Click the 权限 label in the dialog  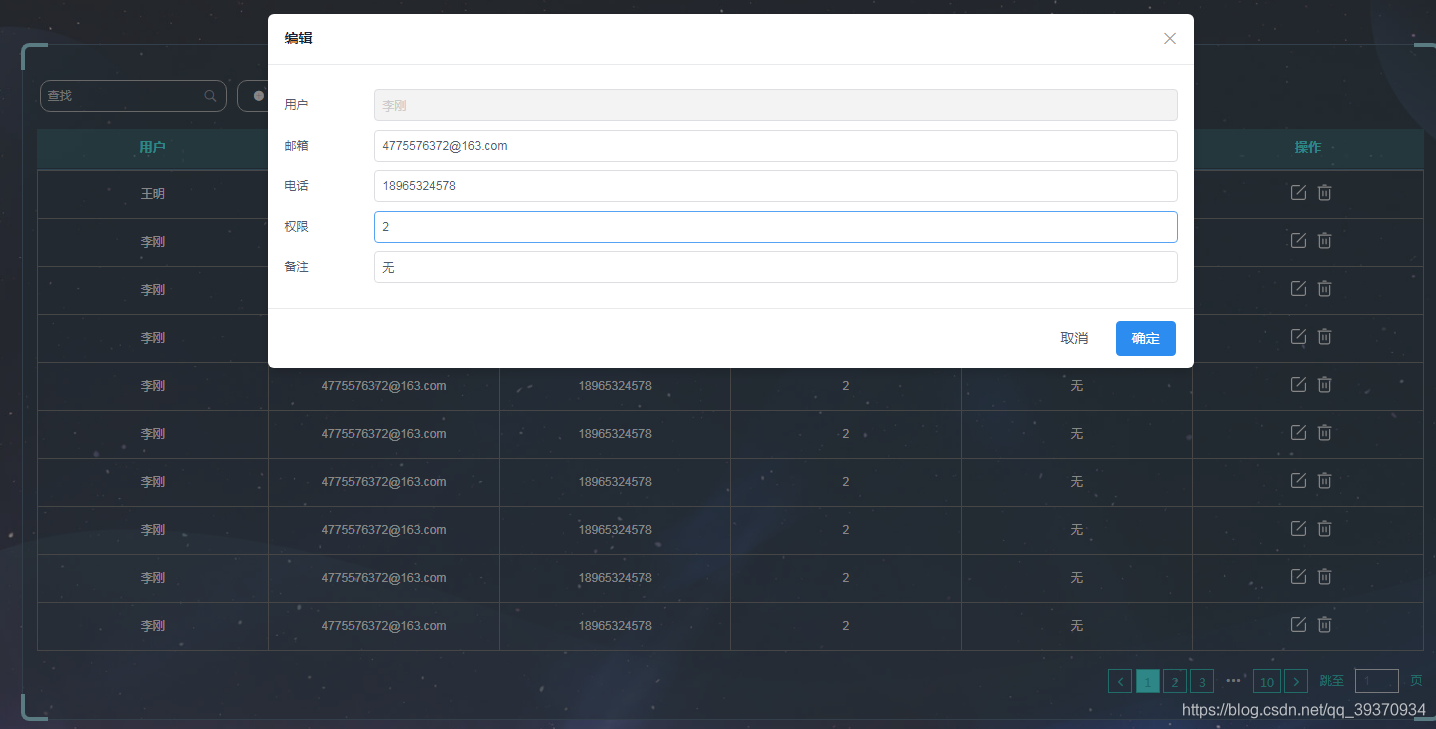pos(296,227)
